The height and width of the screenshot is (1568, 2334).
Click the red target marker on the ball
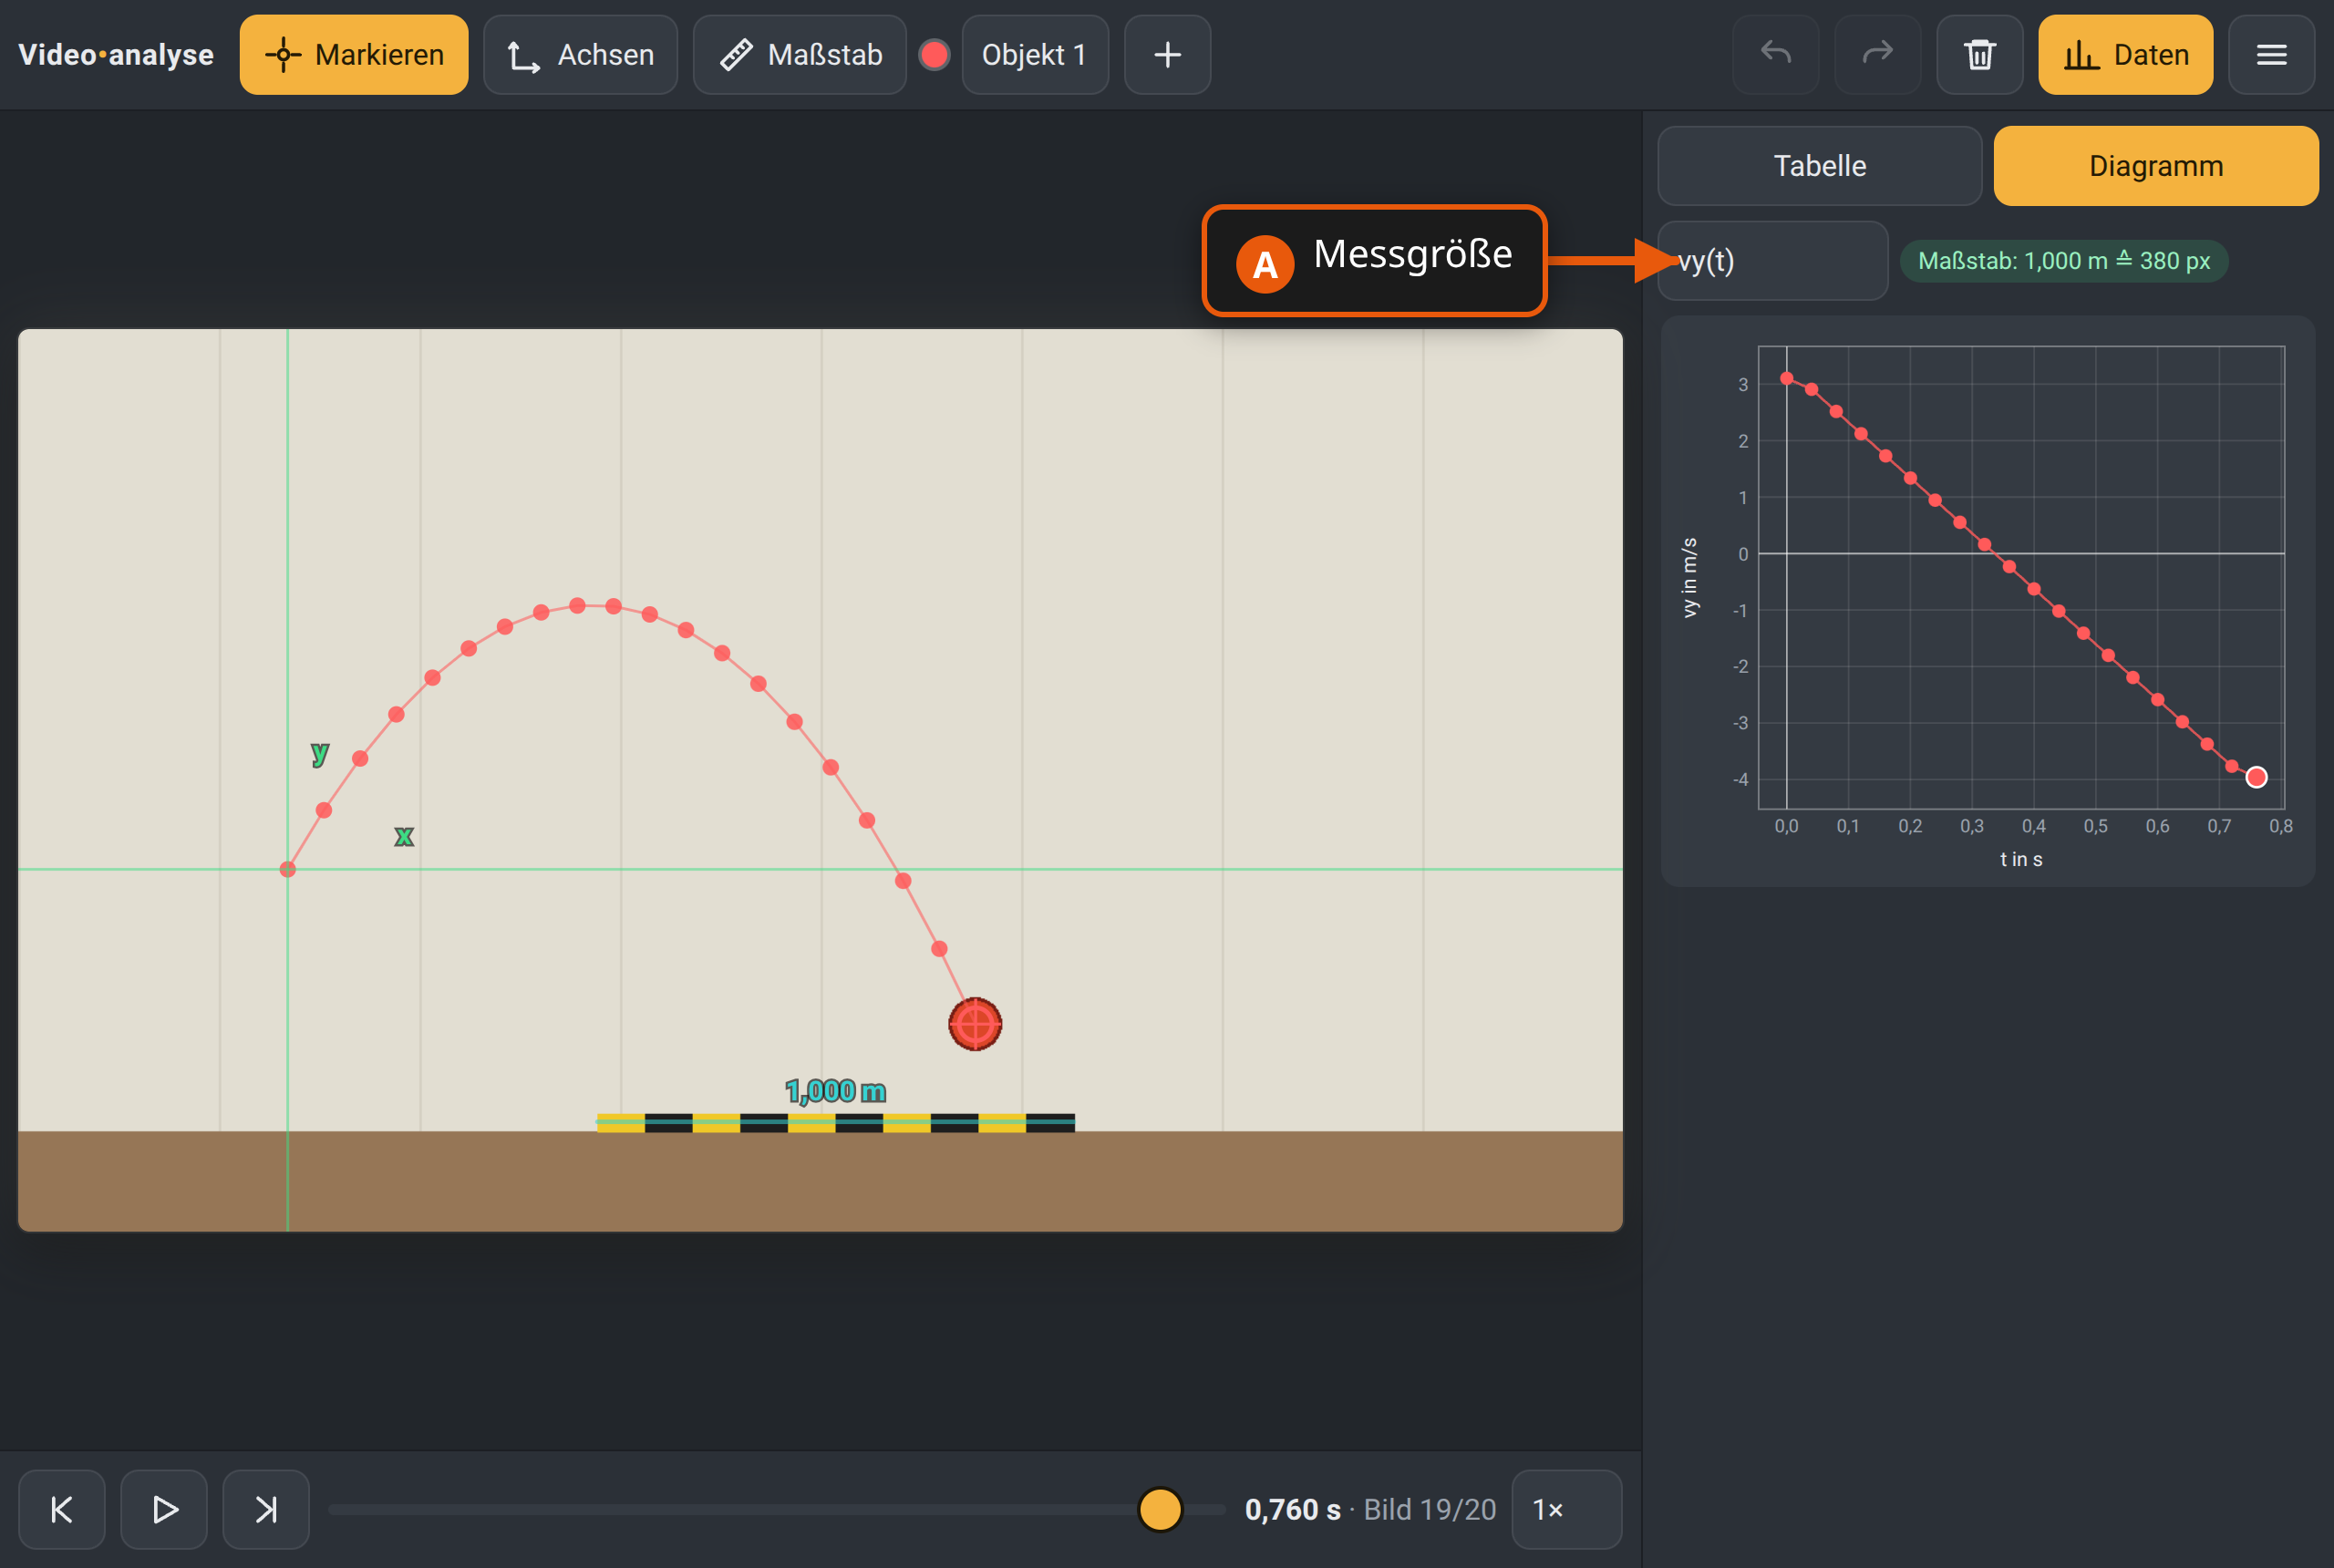click(975, 1024)
